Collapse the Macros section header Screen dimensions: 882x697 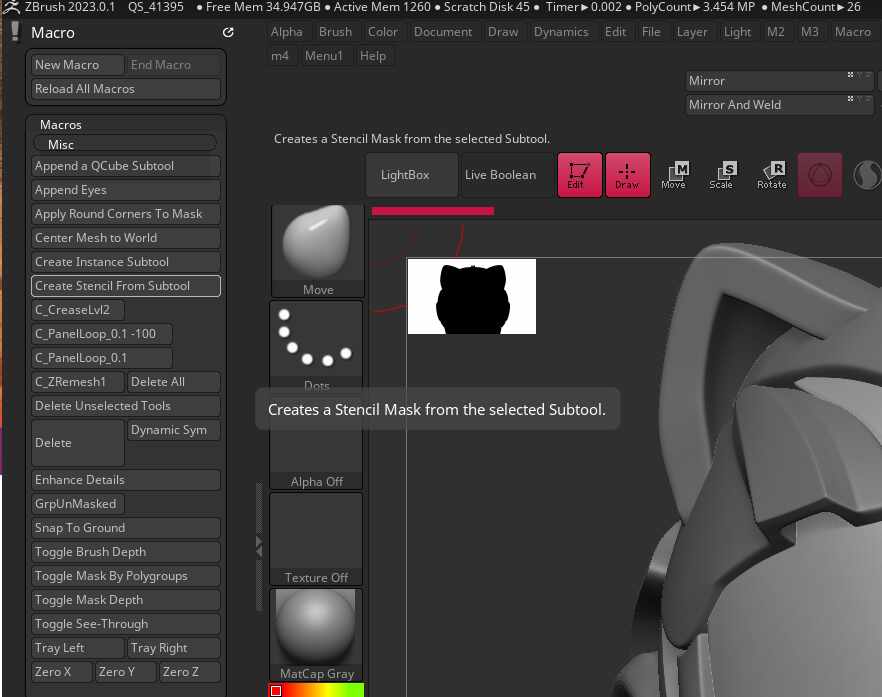(61, 125)
